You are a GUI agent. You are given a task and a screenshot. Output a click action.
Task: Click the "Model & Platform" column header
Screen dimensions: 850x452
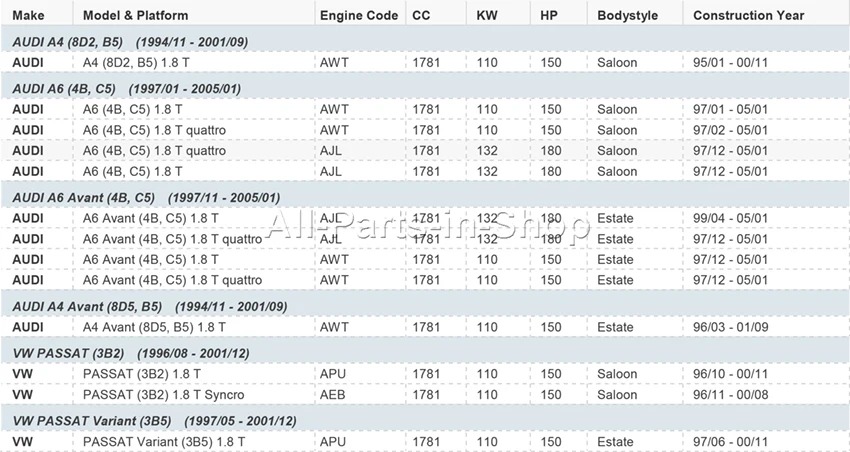coord(136,15)
